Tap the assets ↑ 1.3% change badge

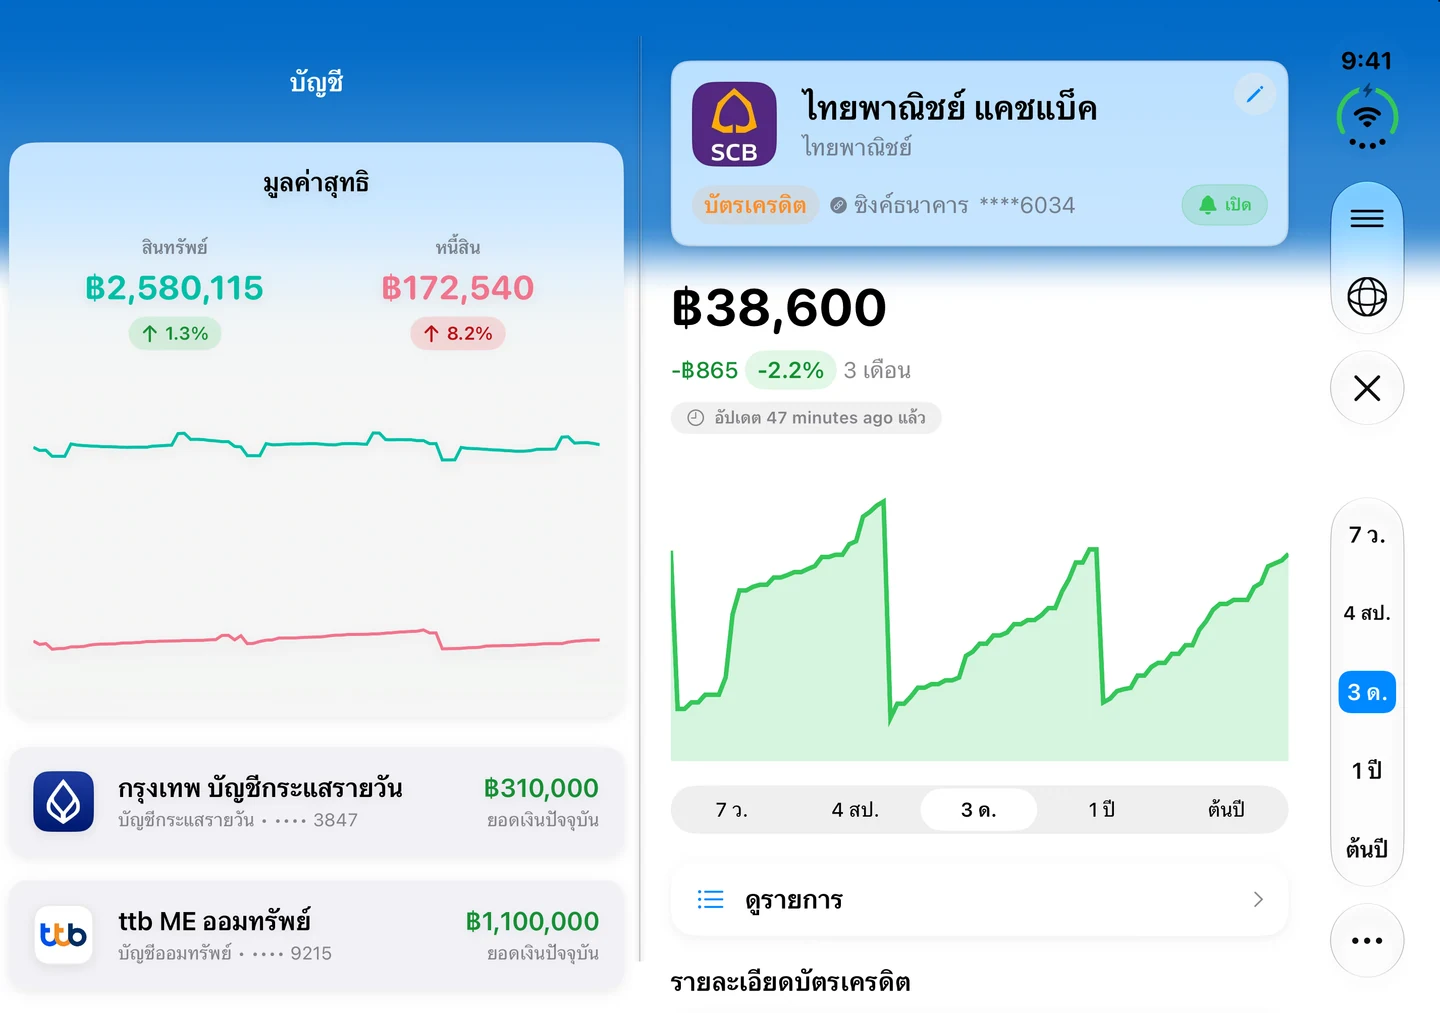(x=175, y=334)
